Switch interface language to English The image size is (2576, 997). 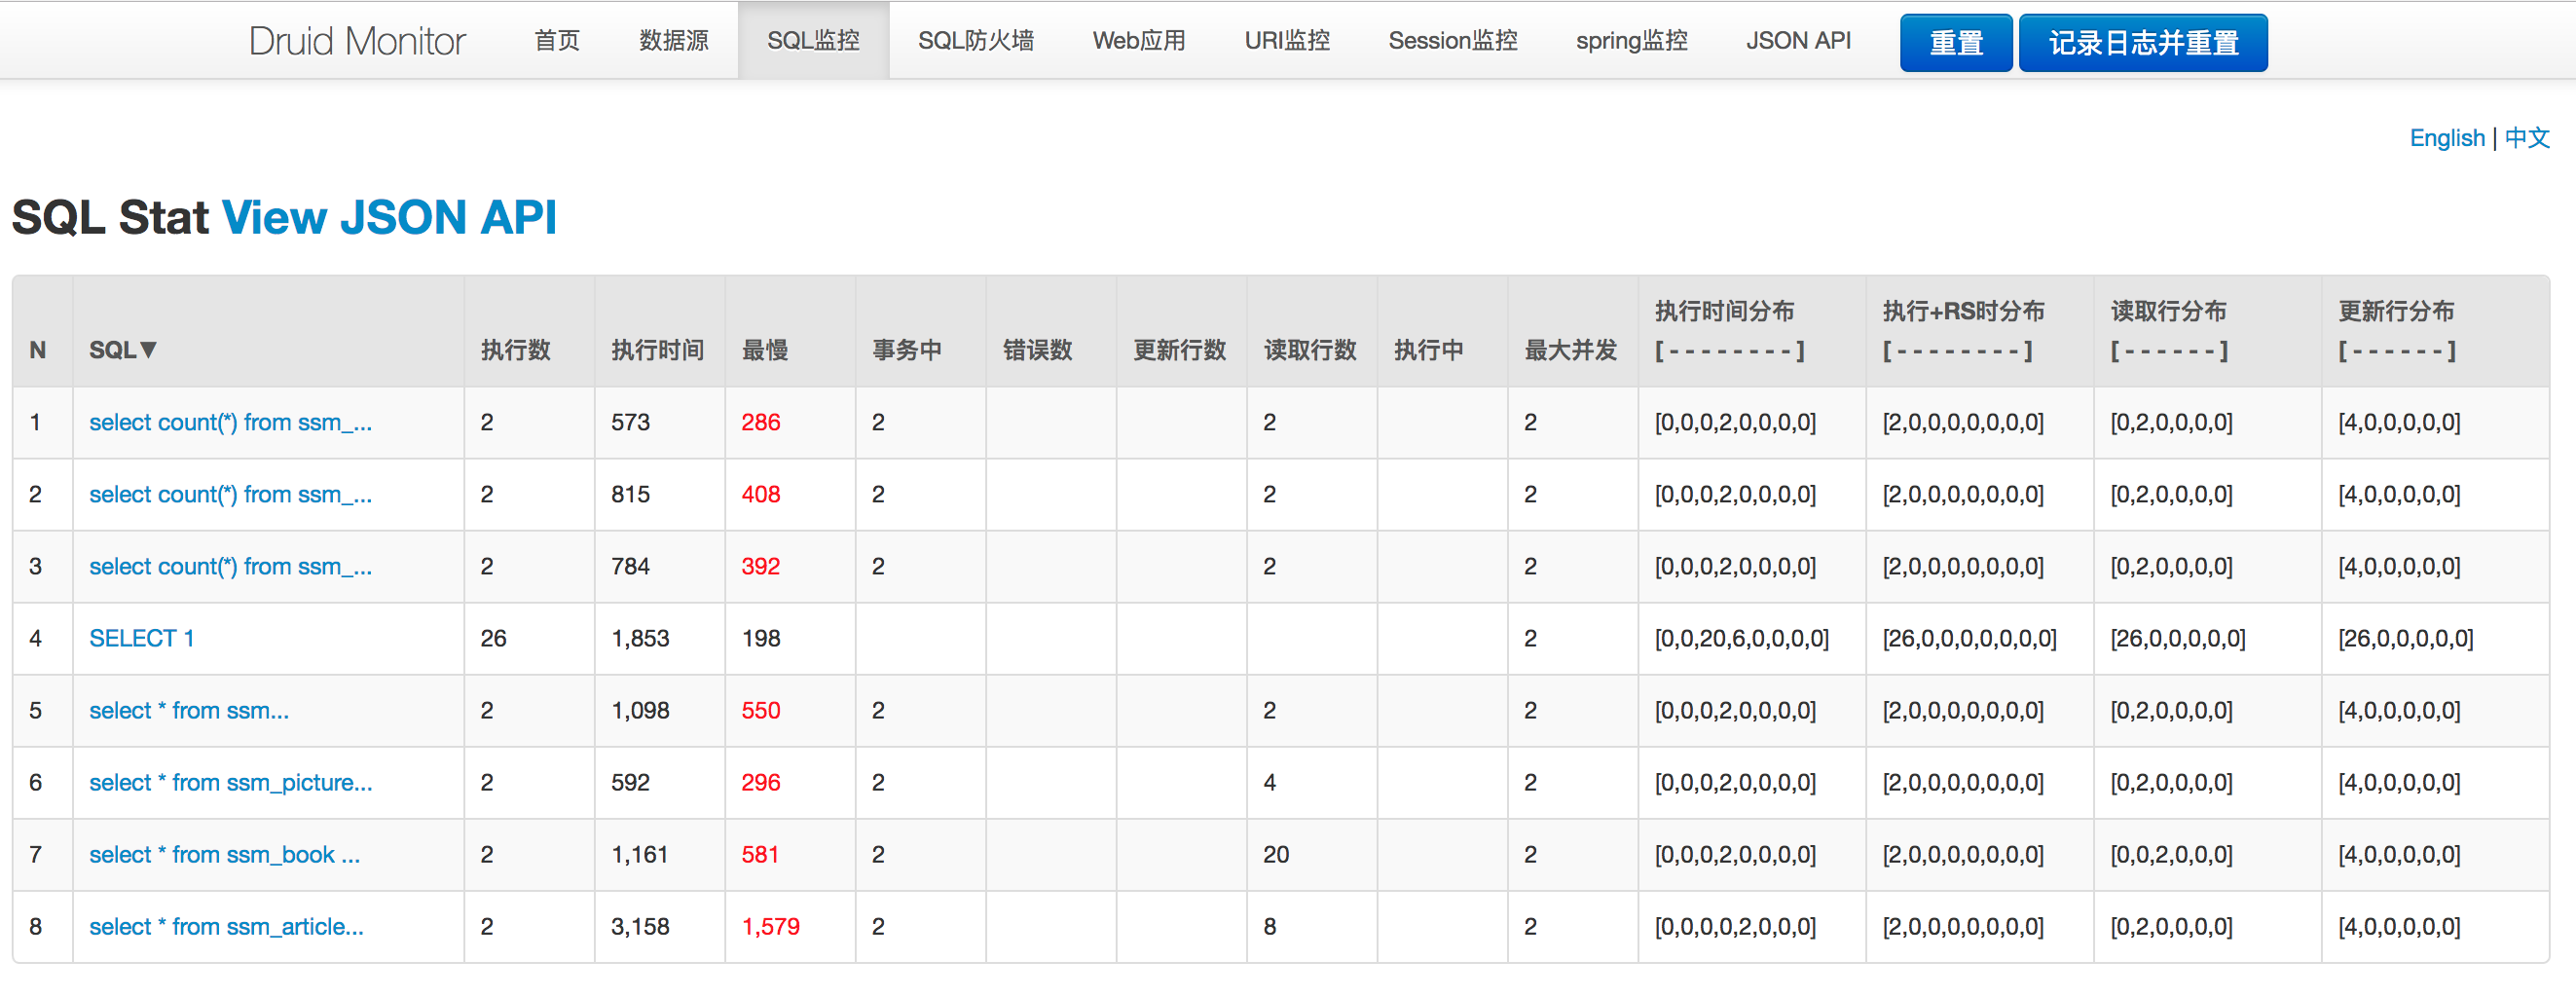pyautogui.click(x=2447, y=138)
